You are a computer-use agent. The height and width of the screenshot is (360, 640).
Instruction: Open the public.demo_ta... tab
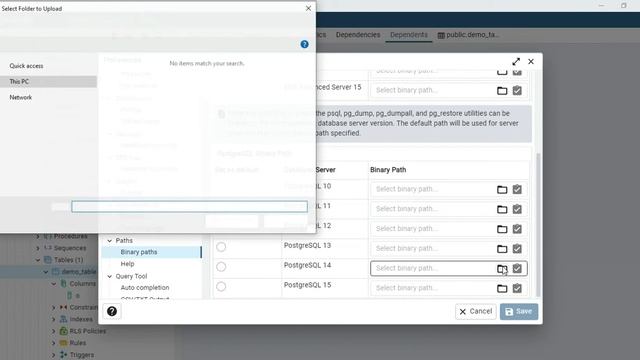468,35
